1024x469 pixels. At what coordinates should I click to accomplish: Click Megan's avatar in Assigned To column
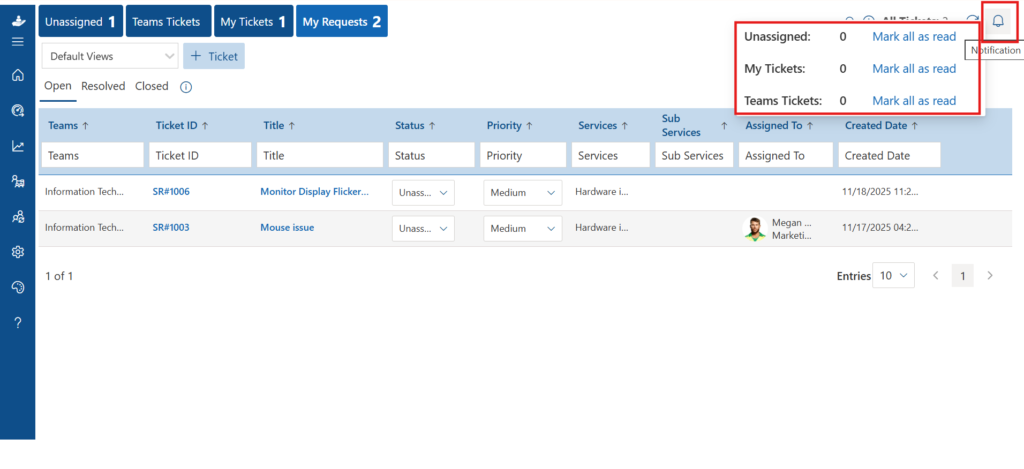pyautogui.click(x=755, y=229)
